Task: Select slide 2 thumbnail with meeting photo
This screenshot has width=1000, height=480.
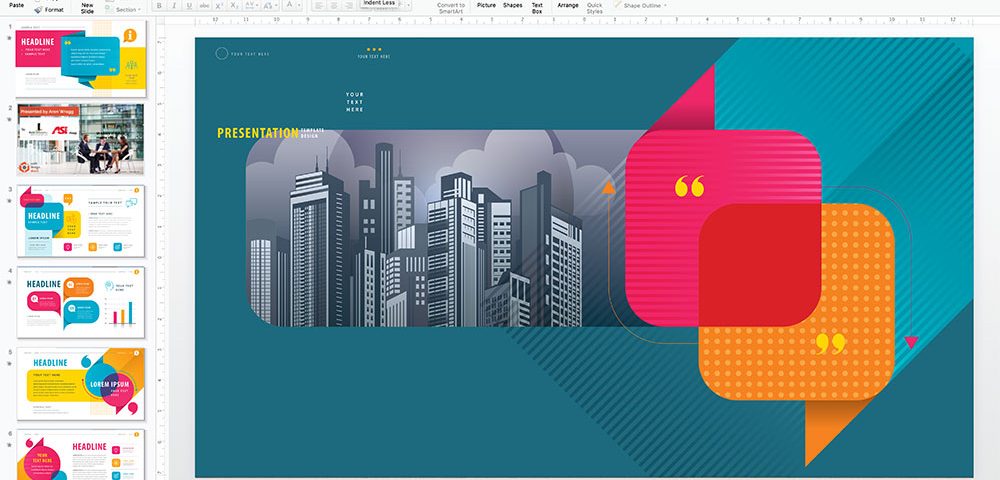Action: [80, 139]
